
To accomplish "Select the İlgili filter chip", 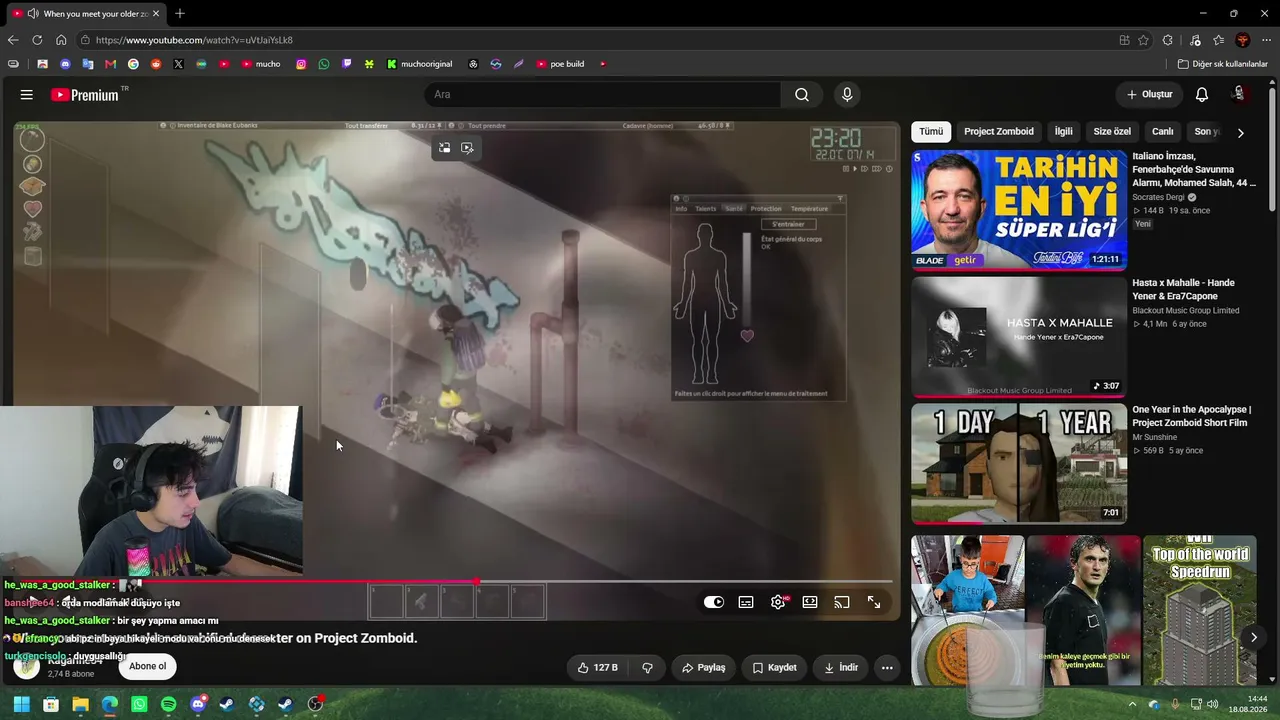I will pyautogui.click(x=1064, y=131).
